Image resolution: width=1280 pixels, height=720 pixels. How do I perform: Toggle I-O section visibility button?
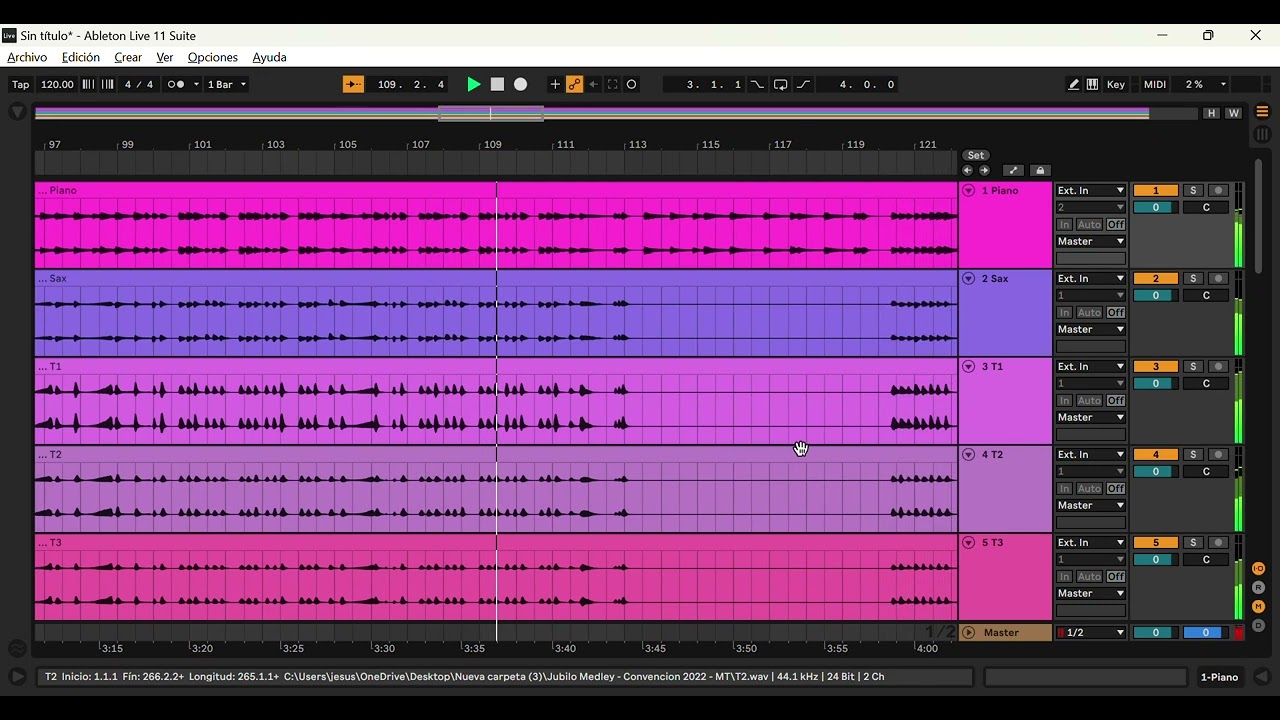point(1259,568)
